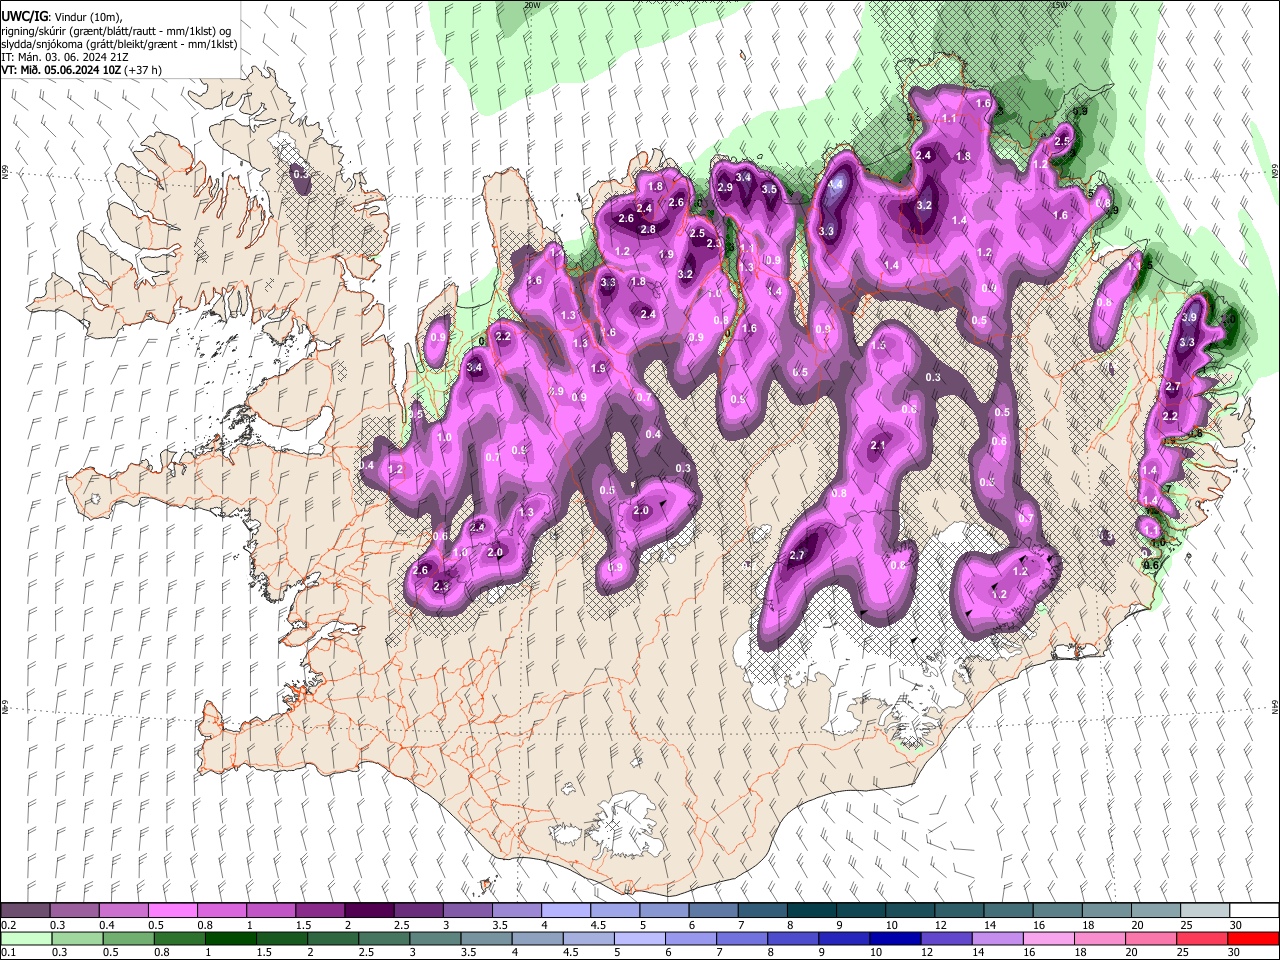Pick darkest purple 2–2.5 swatch, upper legend row
The height and width of the screenshot is (960, 1280).
(369, 911)
